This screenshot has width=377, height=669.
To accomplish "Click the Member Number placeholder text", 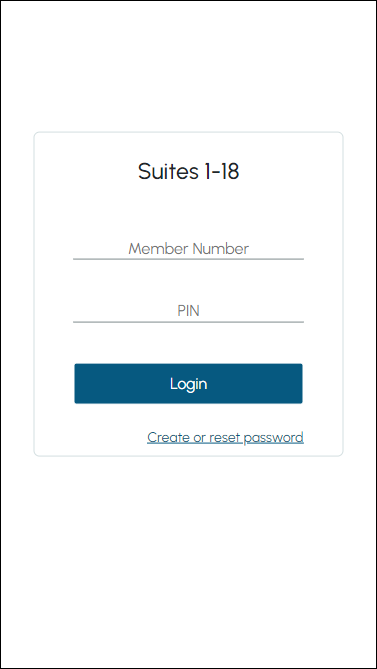I will (x=188, y=249).
